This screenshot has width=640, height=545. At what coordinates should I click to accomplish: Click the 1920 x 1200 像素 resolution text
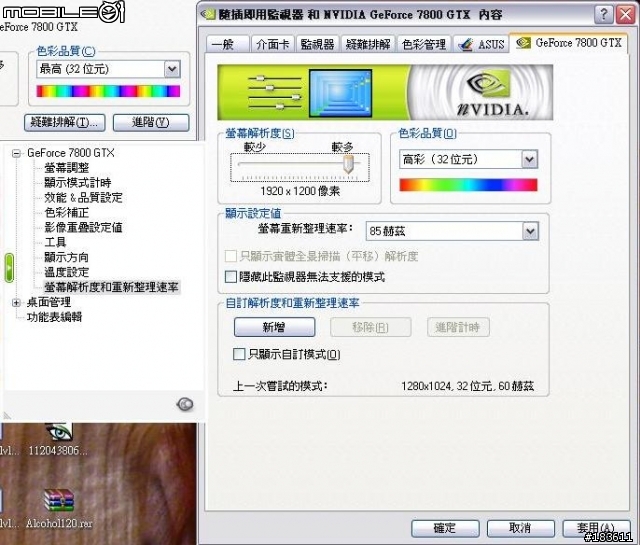[300, 191]
